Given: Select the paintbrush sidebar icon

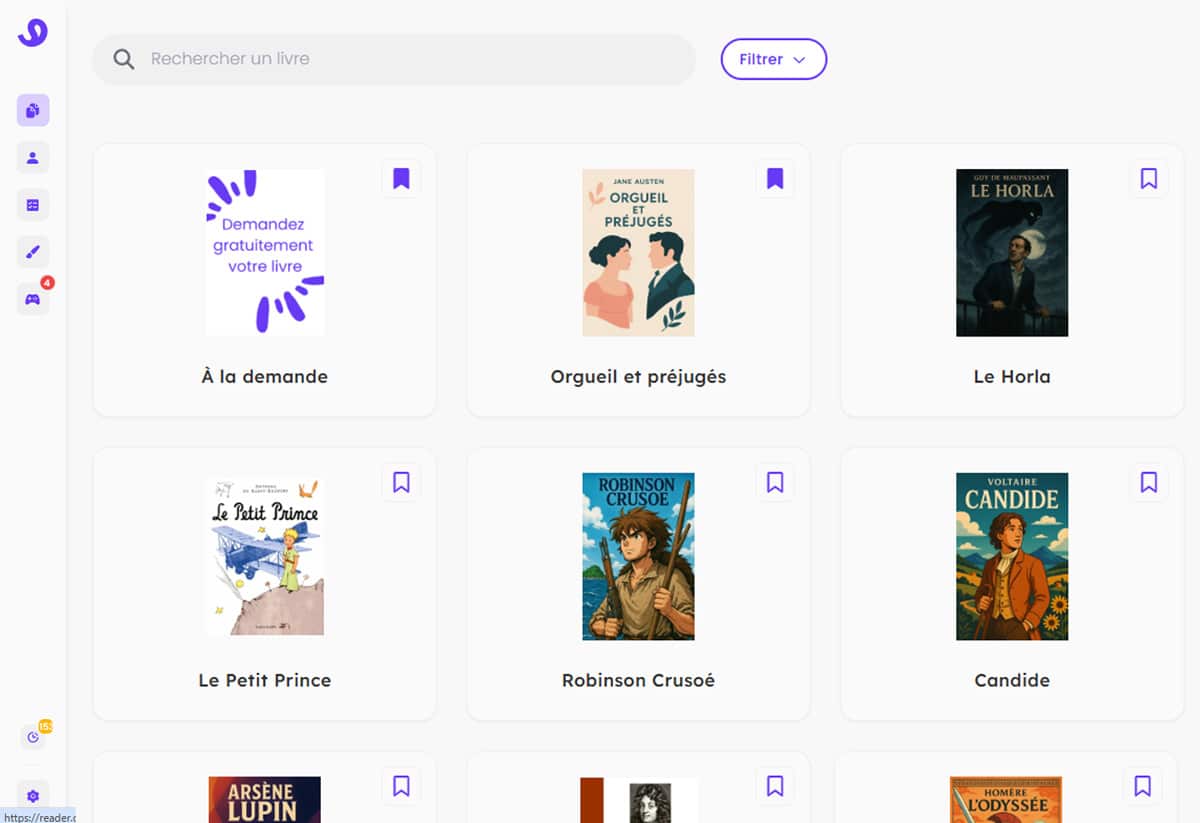Looking at the screenshot, I should [x=33, y=252].
